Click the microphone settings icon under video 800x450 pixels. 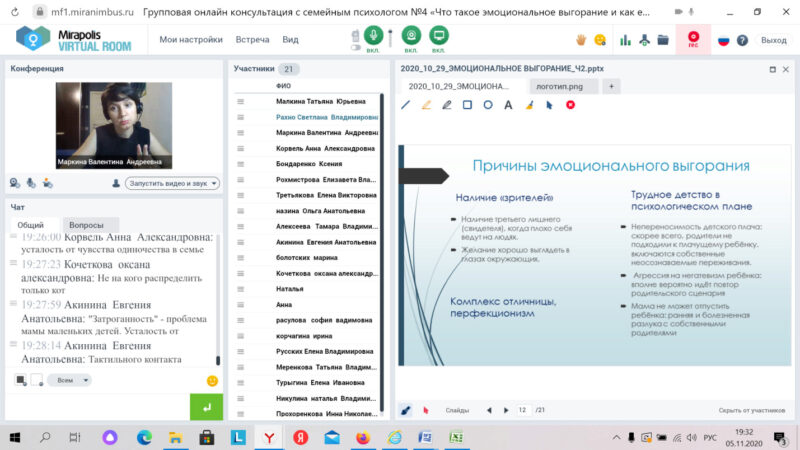pos(31,183)
